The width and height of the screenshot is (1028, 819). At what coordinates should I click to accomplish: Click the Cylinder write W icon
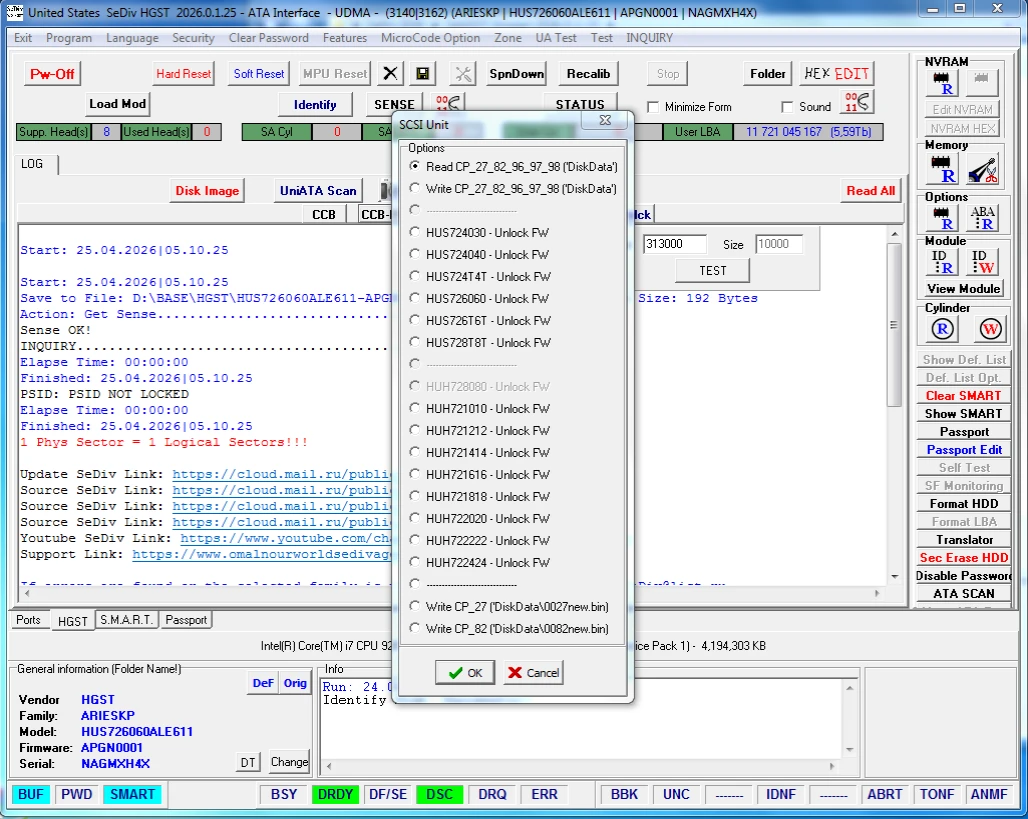click(x=989, y=329)
